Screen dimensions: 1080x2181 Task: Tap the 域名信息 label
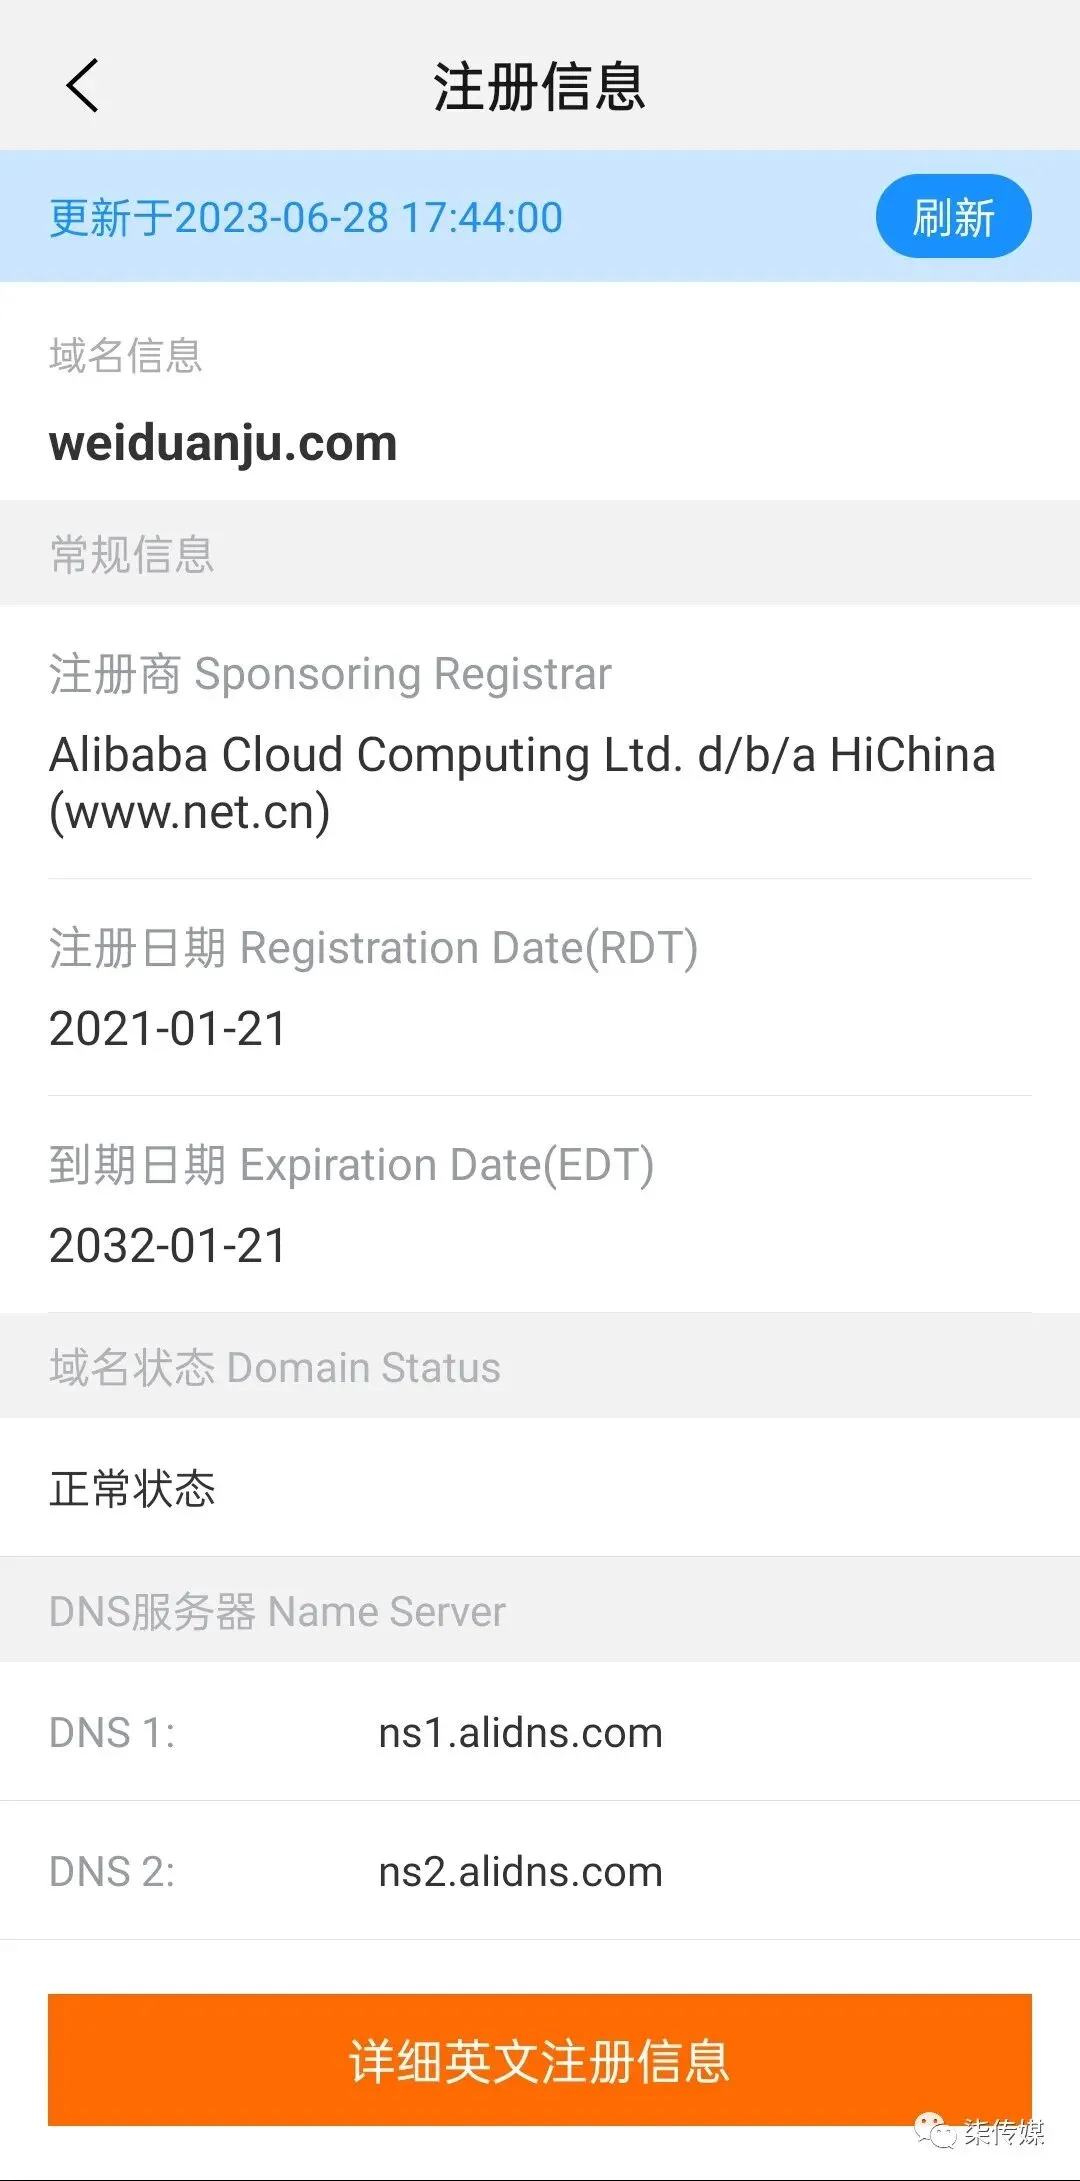(126, 356)
